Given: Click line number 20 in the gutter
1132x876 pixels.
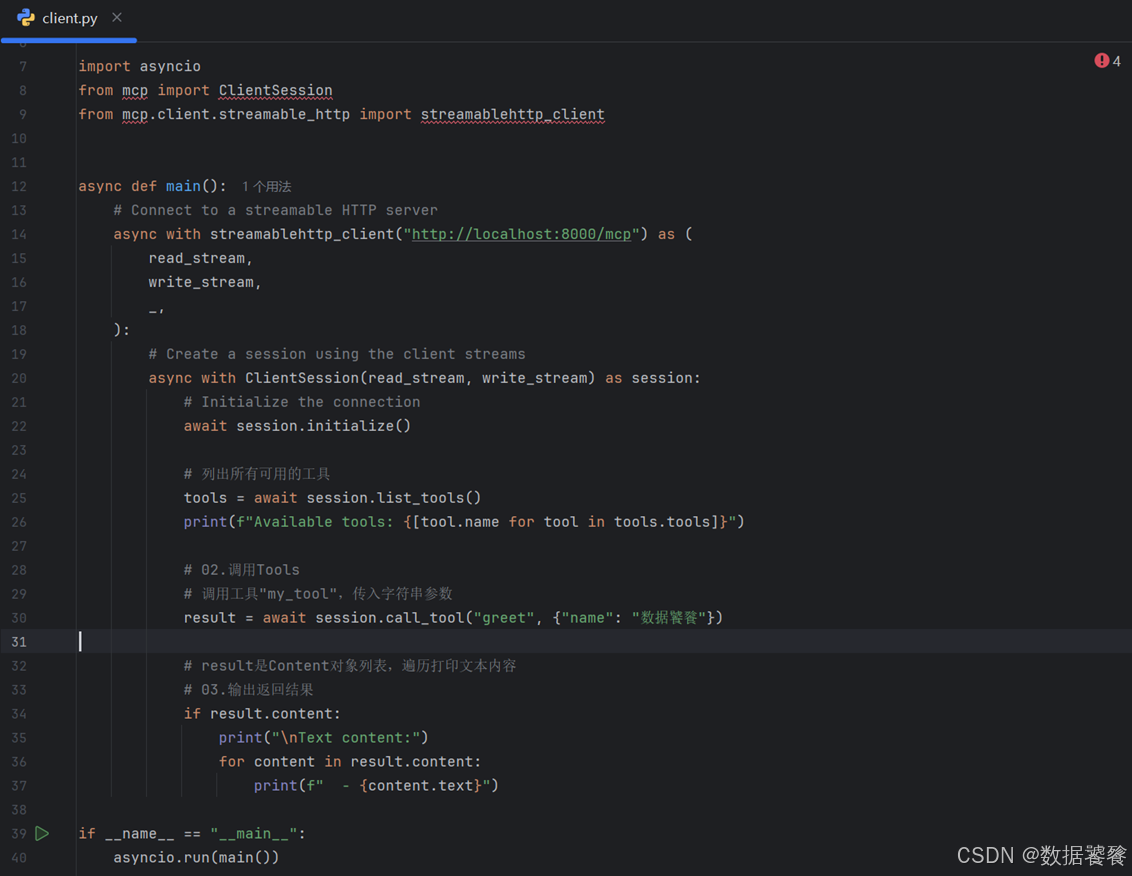Looking at the screenshot, I should tap(19, 378).
